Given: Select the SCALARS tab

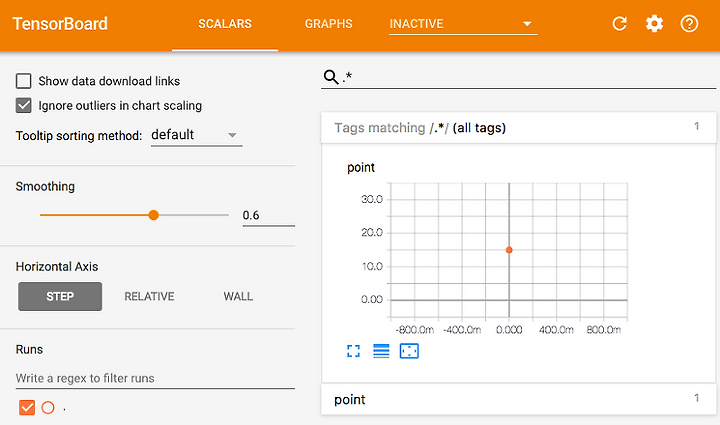Looking at the screenshot, I should [x=225, y=24].
